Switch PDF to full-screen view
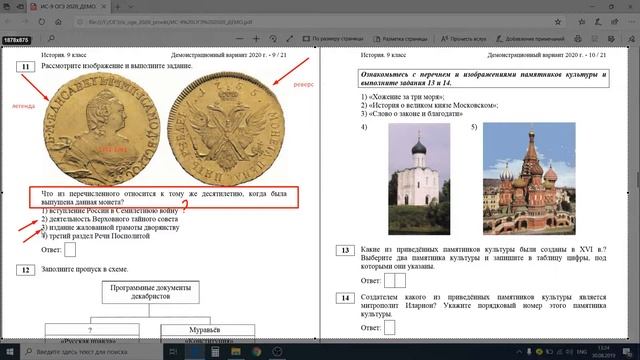Screen dimensions: 640x360 tap(289, 39)
